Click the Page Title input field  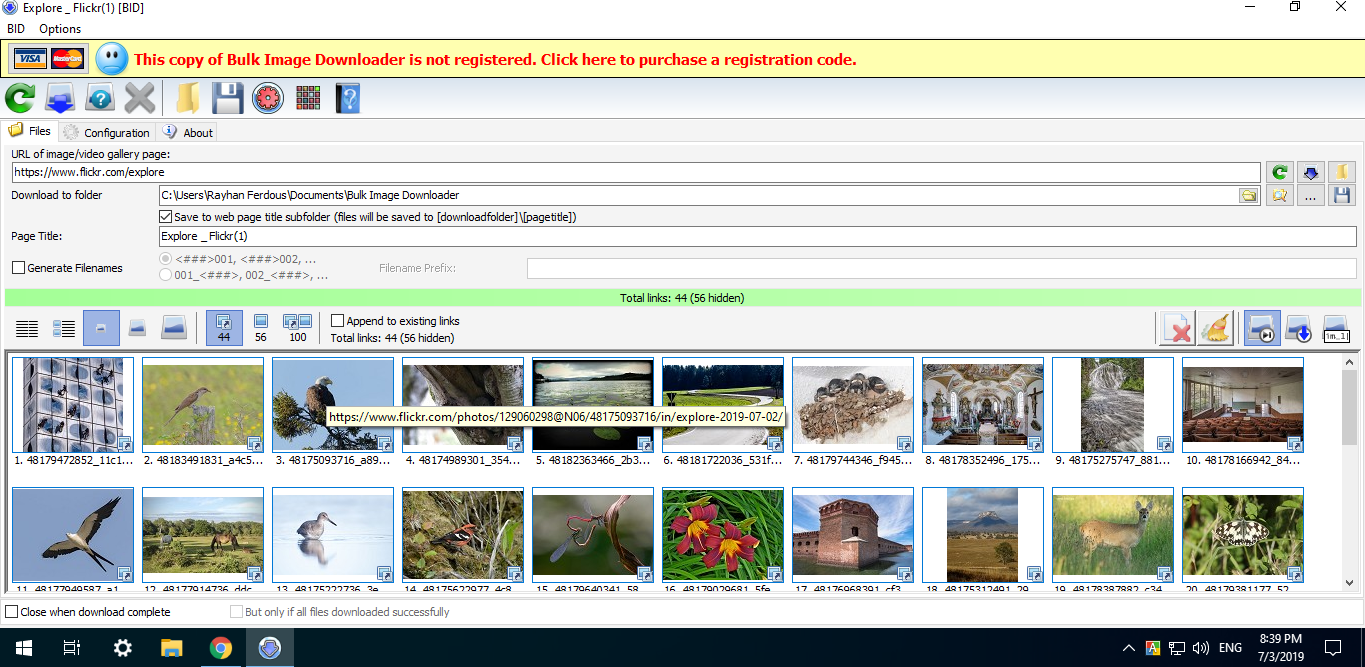(757, 236)
